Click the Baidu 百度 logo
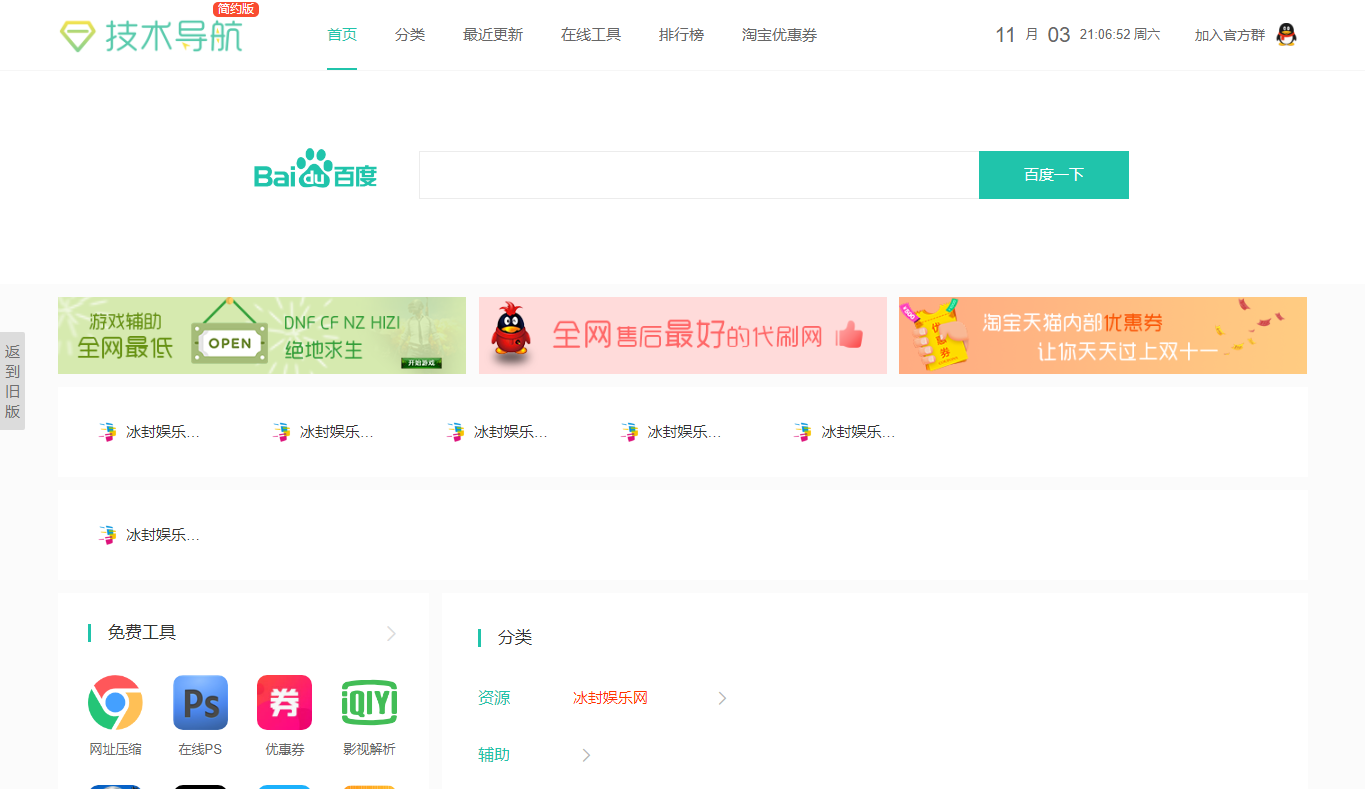This screenshot has height=789, width=1365. click(x=315, y=170)
